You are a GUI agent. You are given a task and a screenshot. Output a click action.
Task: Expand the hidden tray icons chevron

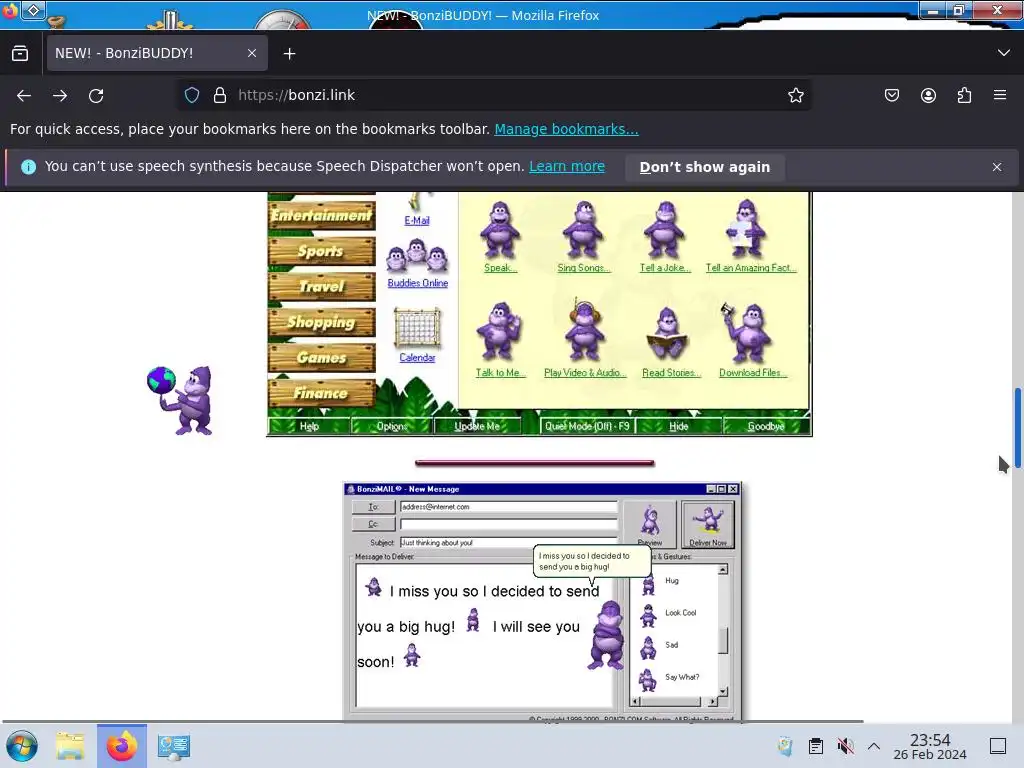point(874,746)
